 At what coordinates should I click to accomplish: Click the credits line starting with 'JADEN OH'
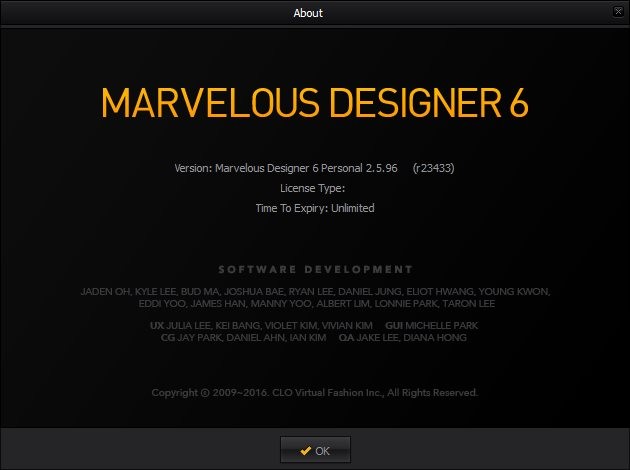click(315, 291)
